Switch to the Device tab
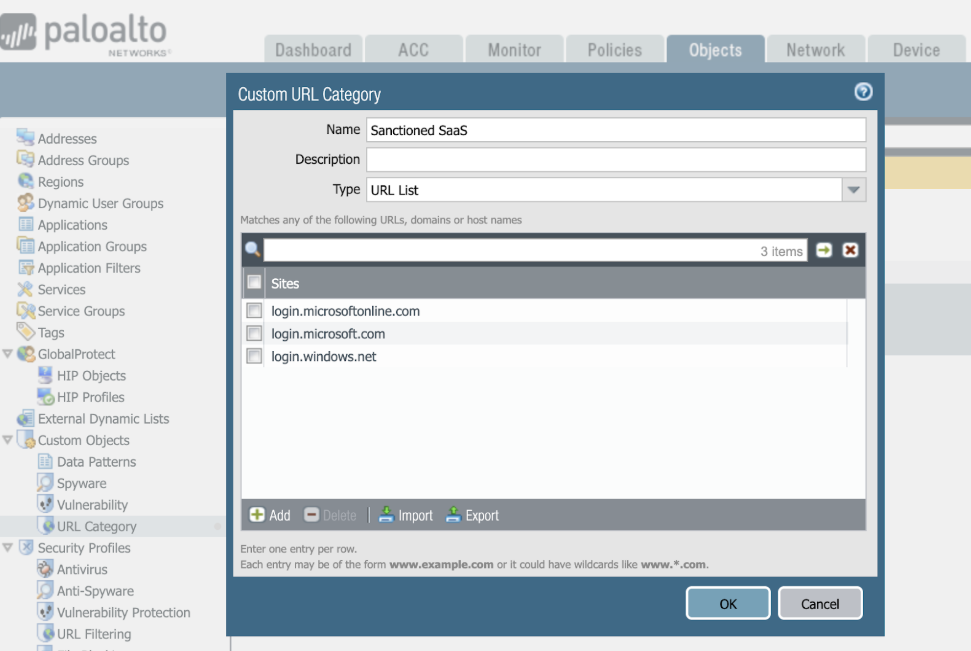Viewport: 971px width, 651px height. [x=917, y=50]
